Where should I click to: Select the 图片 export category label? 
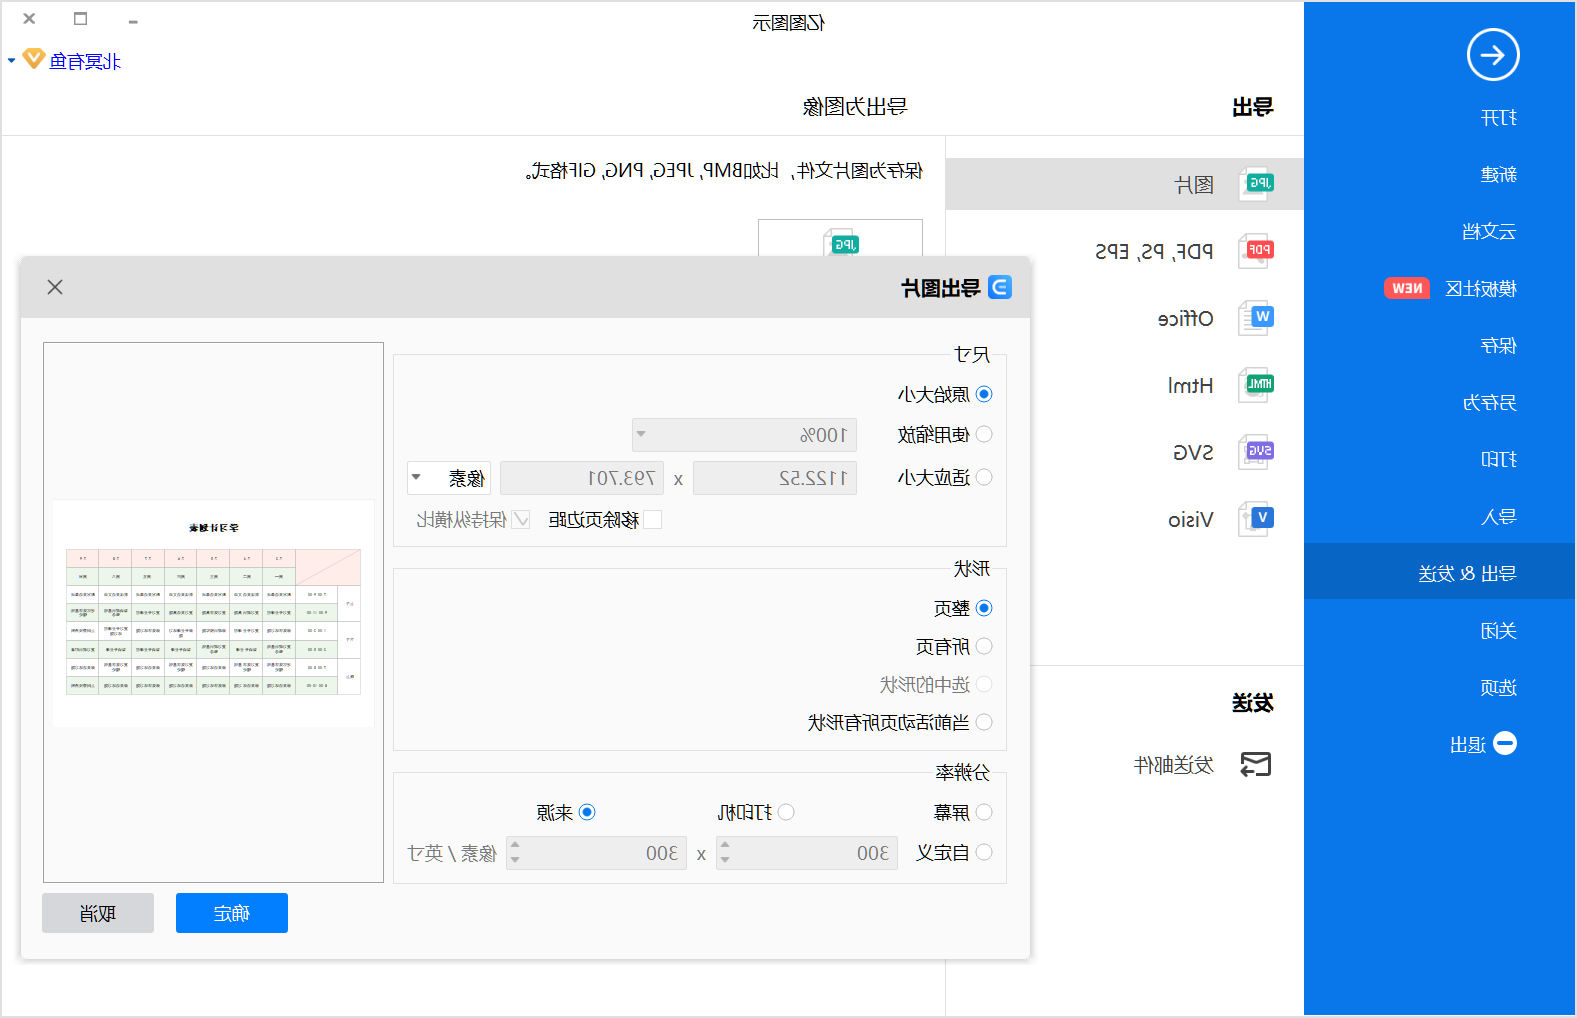click(1194, 185)
